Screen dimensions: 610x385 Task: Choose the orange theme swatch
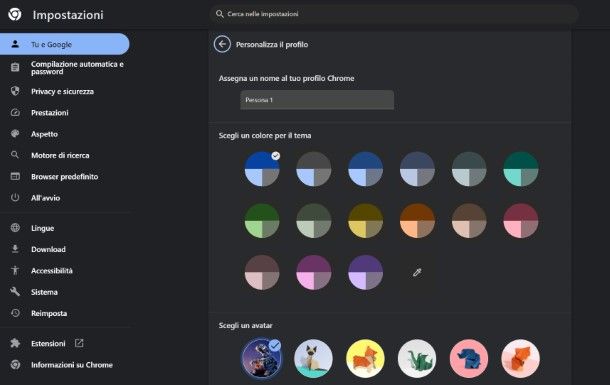click(417, 220)
